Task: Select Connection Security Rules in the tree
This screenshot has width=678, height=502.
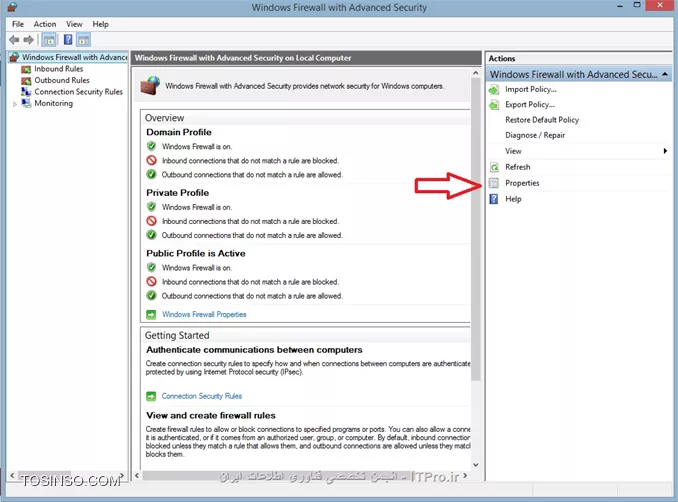Action: [78, 92]
